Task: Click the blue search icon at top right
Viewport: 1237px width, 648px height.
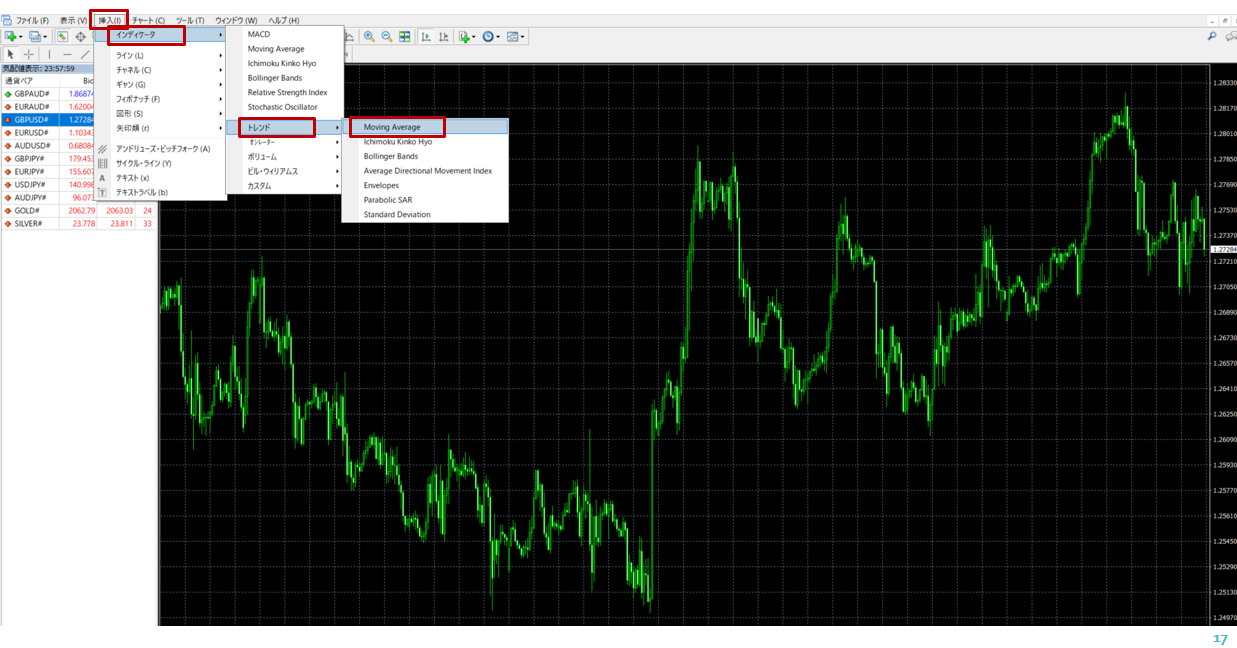Action: pyautogui.click(x=1212, y=36)
